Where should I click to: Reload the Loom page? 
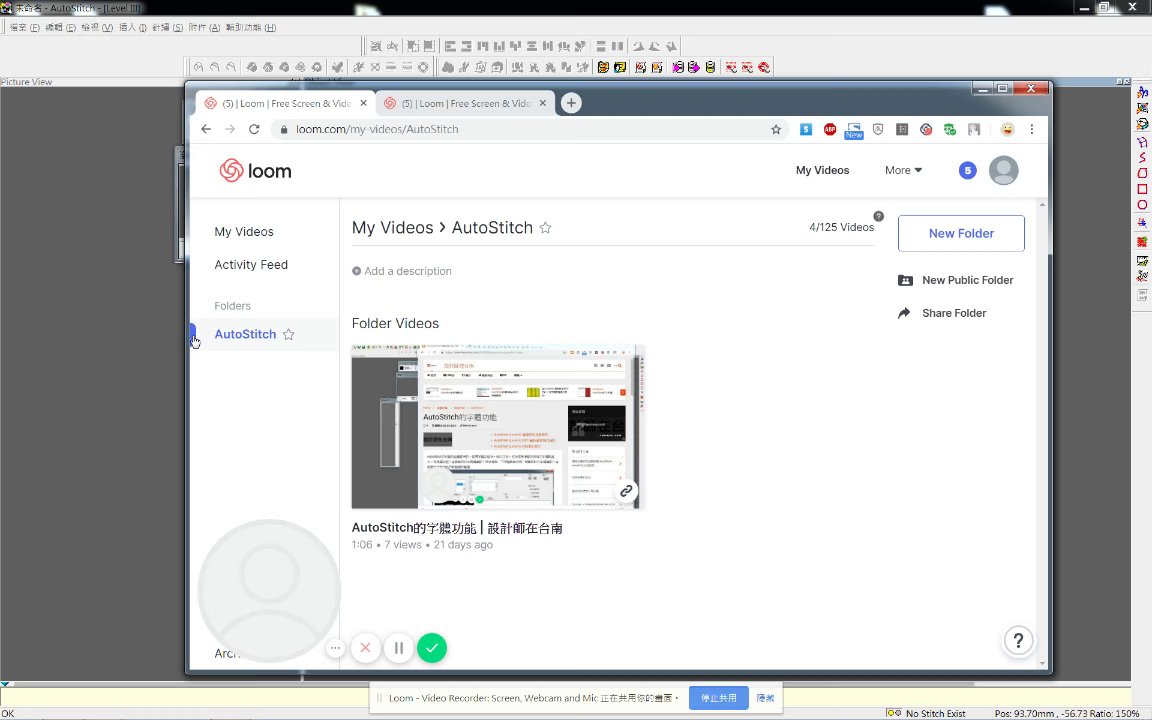(254, 129)
